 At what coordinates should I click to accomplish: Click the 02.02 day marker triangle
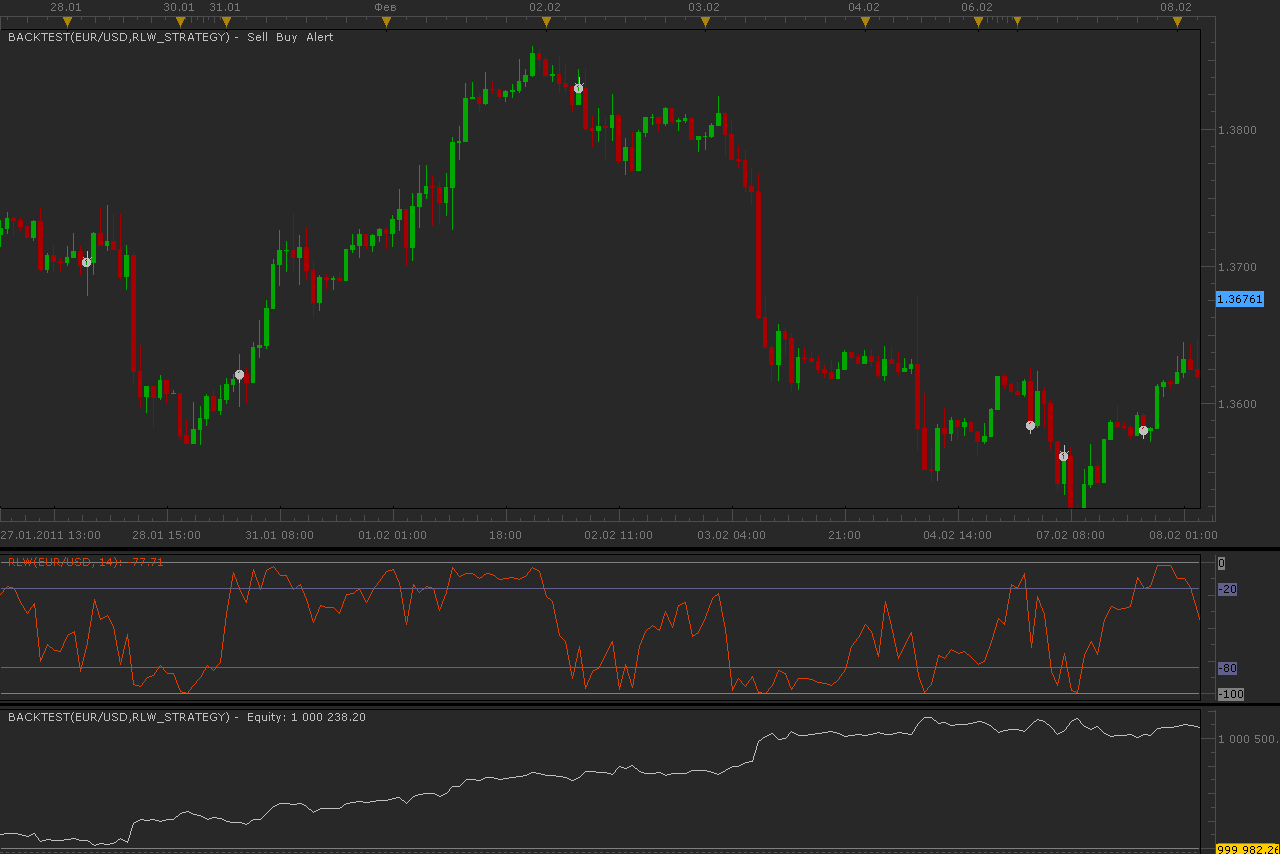point(545,21)
